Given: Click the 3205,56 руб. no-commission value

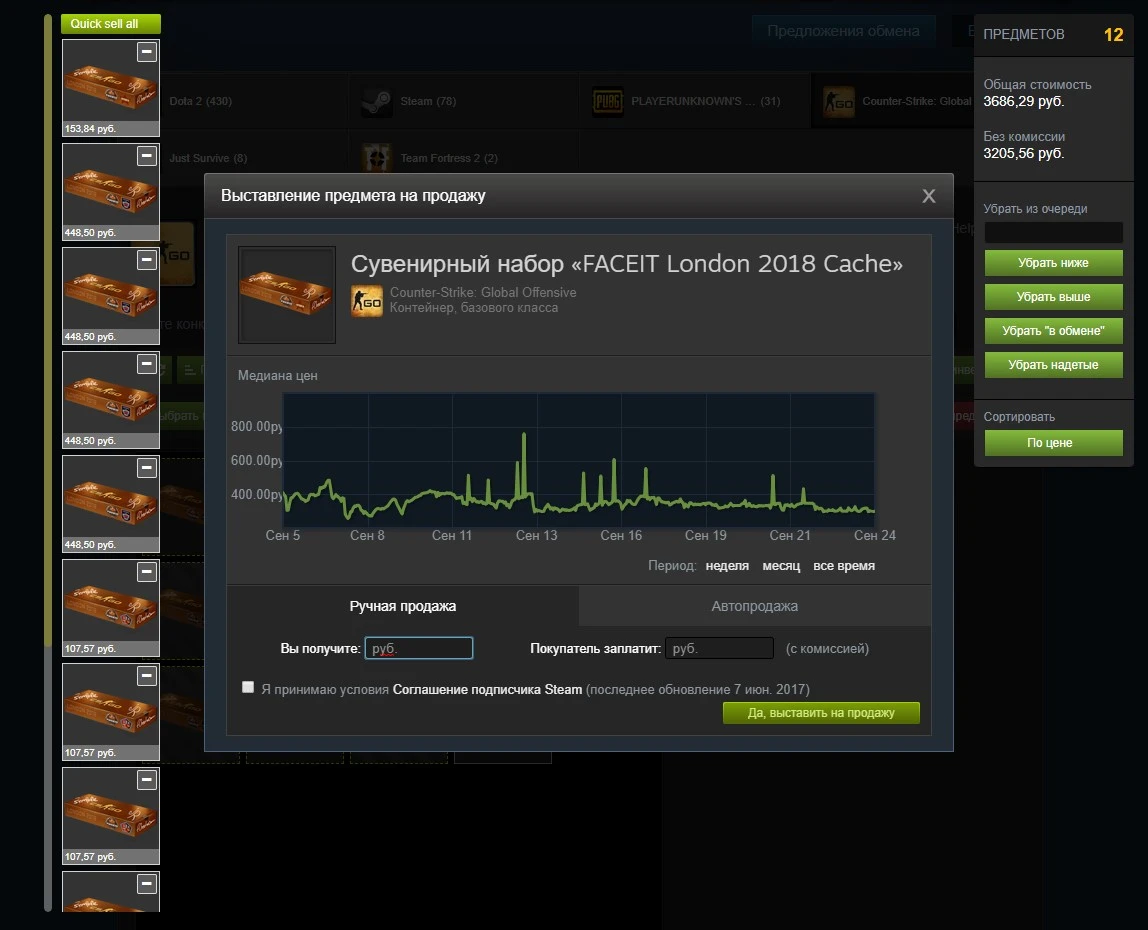Looking at the screenshot, I should pyautogui.click(x=1024, y=153).
